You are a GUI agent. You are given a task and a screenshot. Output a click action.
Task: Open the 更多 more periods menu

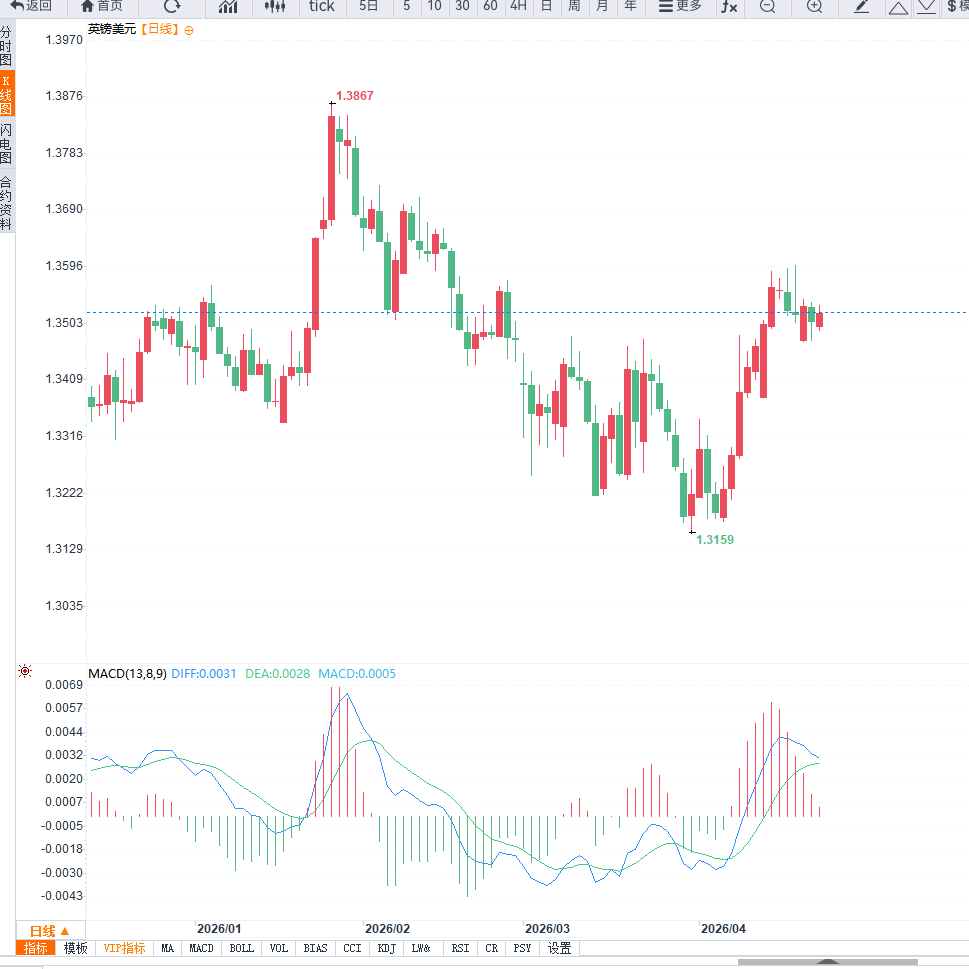click(680, 6)
